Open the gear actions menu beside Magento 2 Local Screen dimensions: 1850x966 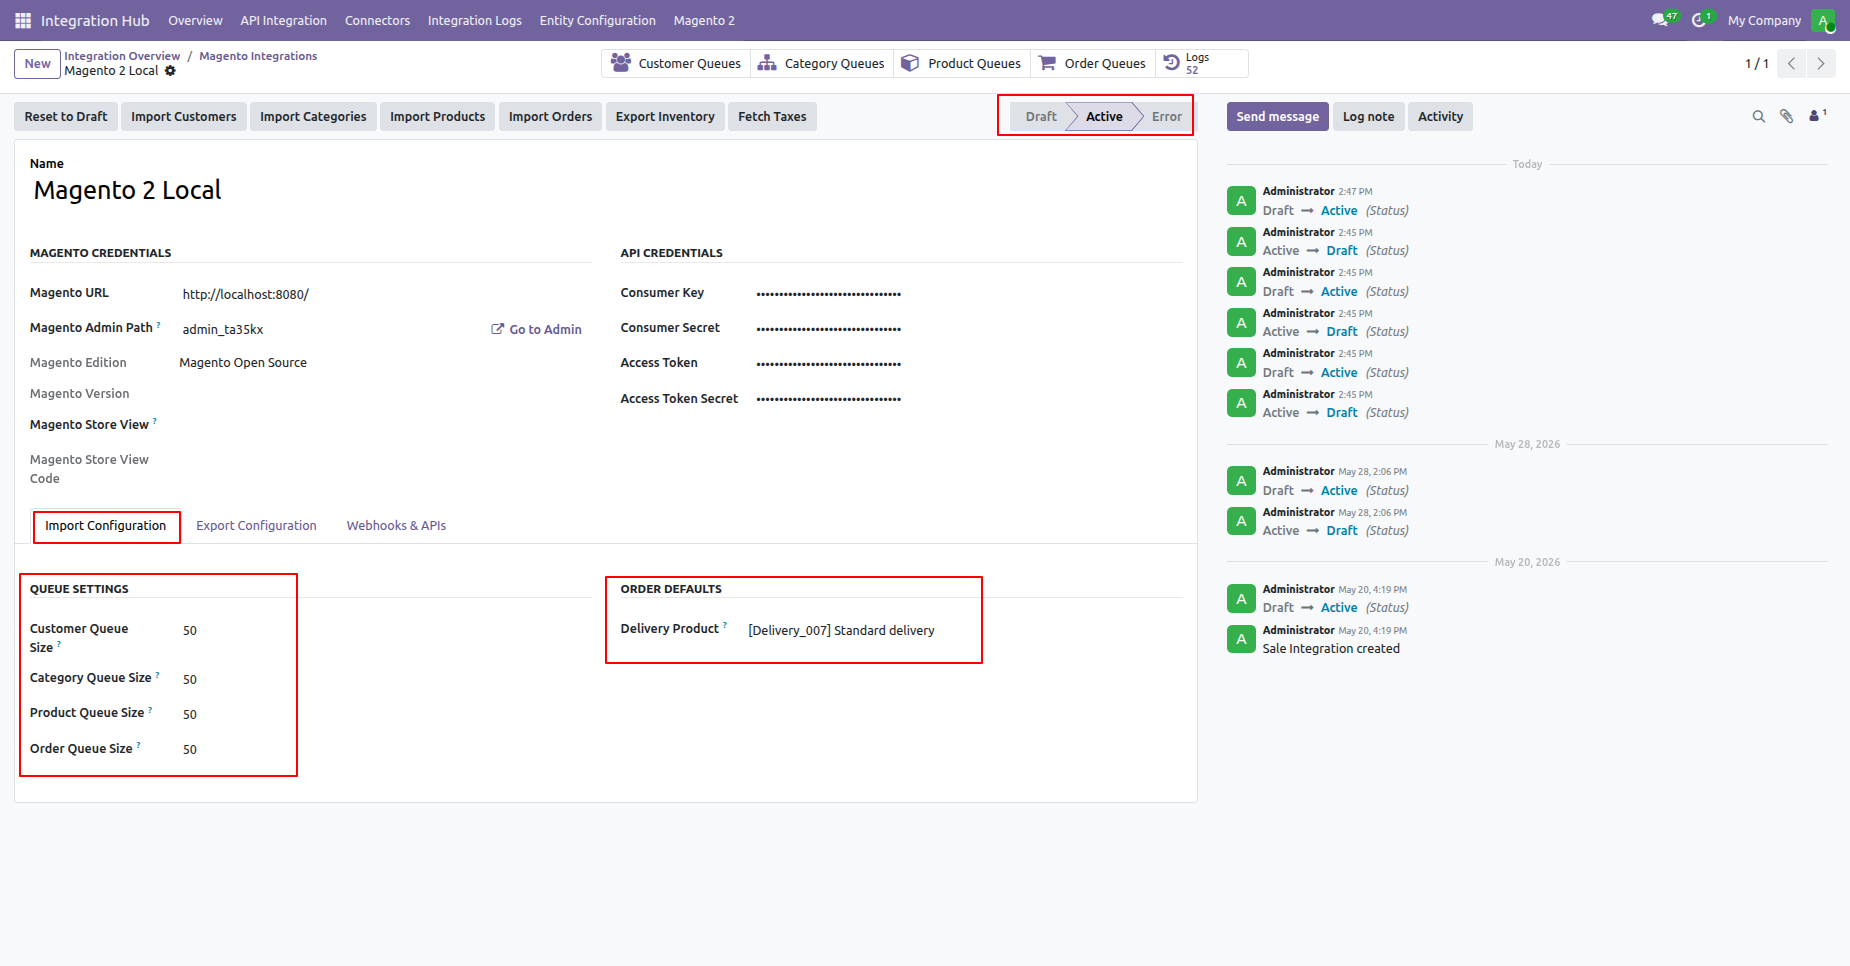(170, 71)
